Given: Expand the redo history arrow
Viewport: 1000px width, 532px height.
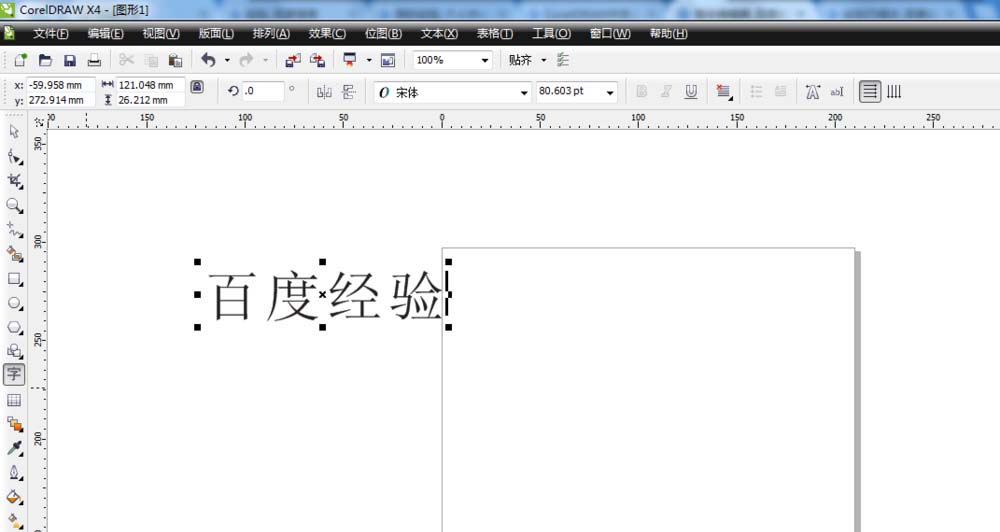Looking at the screenshot, I should (x=265, y=61).
